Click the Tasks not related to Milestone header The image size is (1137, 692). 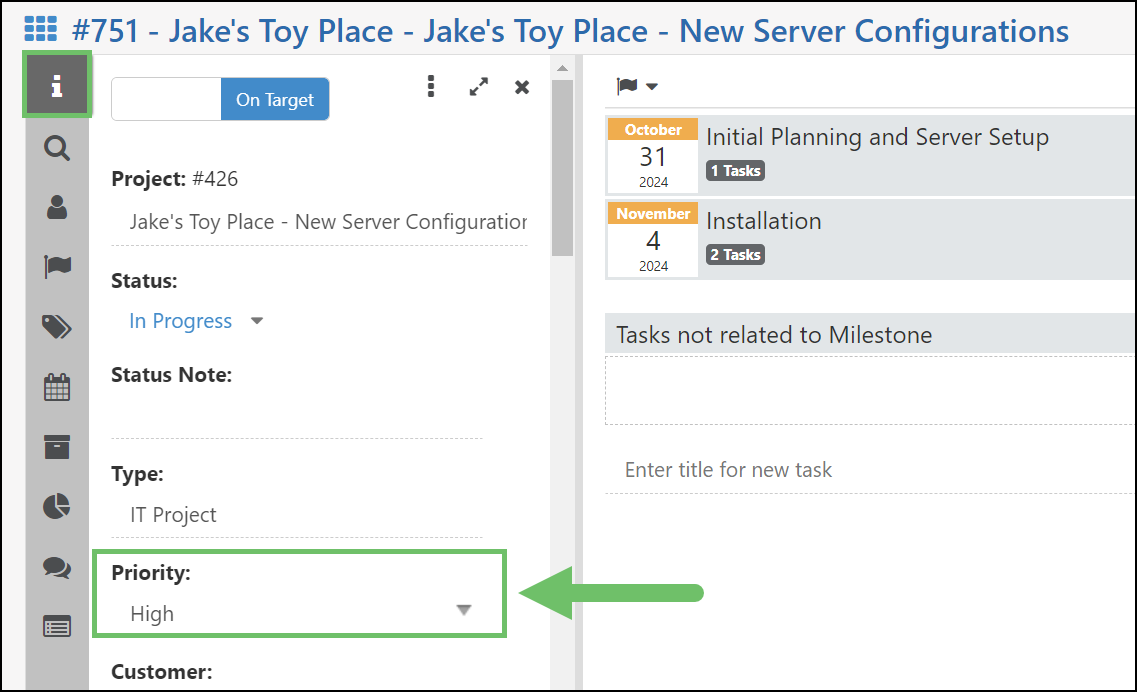pyautogui.click(x=869, y=334)
